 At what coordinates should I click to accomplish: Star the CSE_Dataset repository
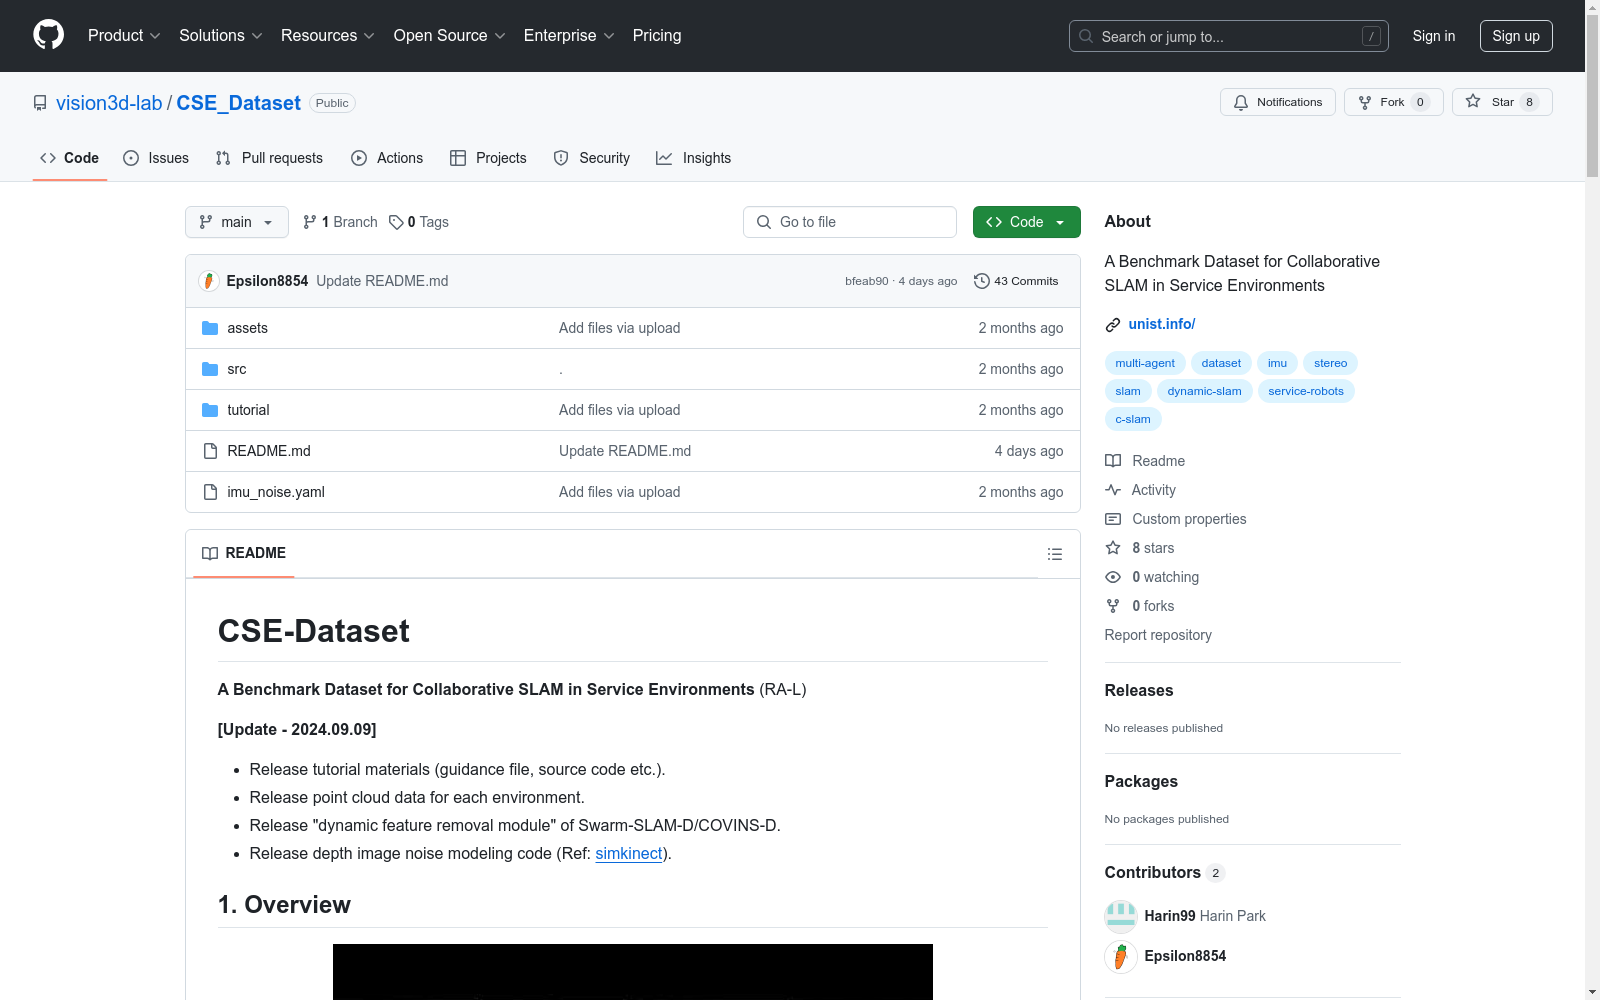tap(1501, 102)
